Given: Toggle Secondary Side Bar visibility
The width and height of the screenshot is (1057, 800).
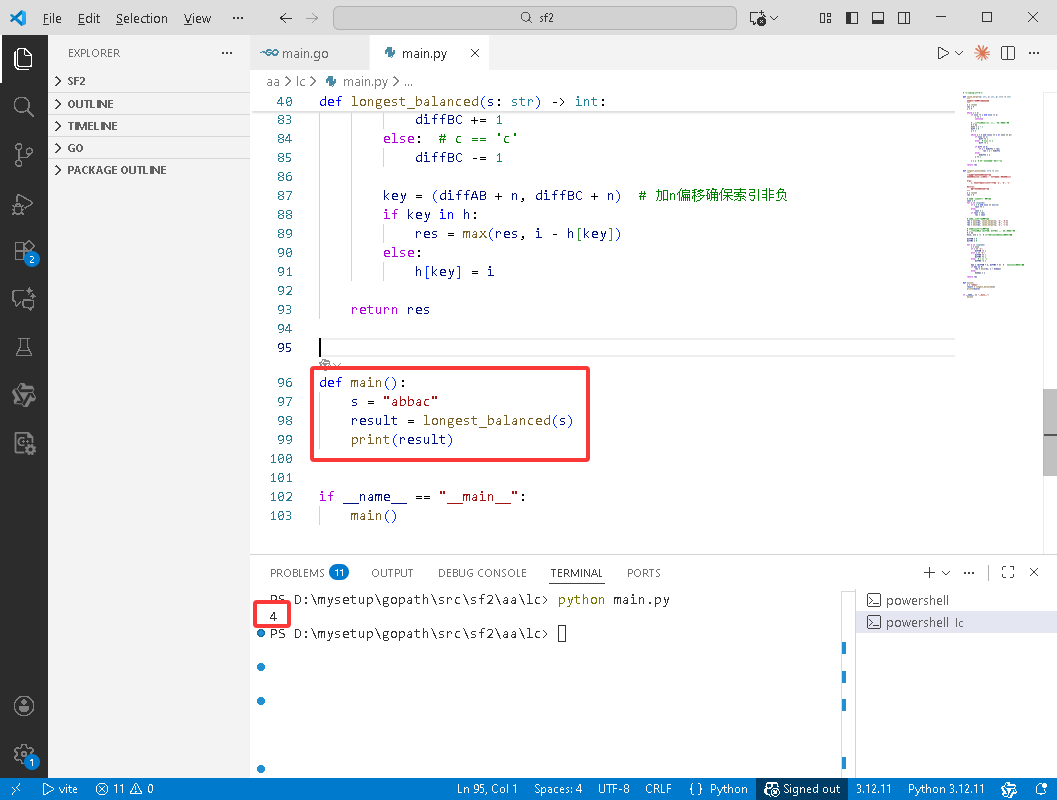Looking at the screenshot, I should coord(904,18).
